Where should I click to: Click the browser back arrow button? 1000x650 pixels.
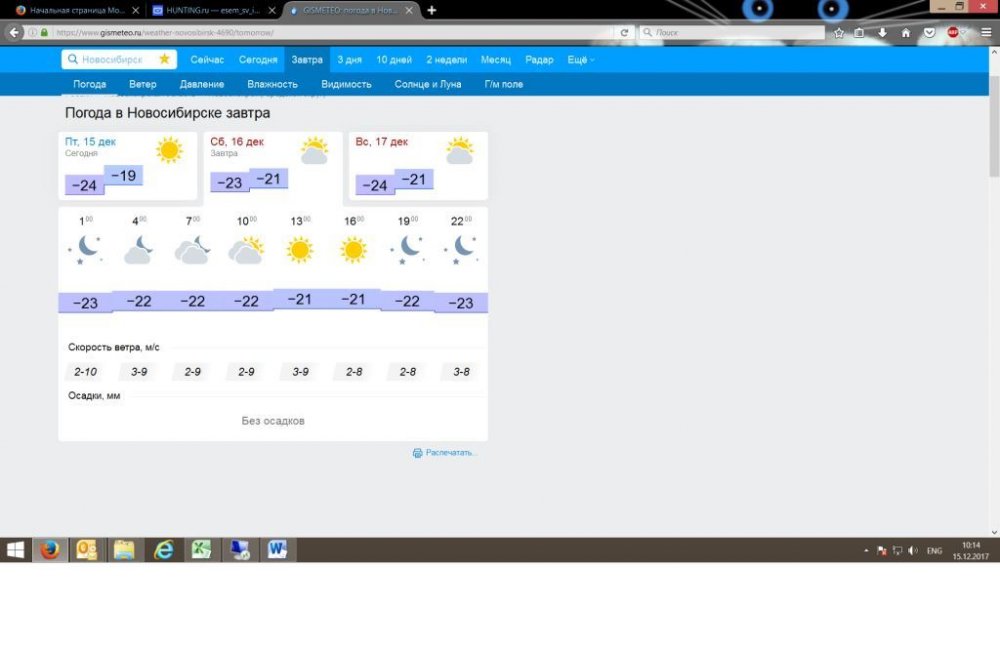[14, 32]
